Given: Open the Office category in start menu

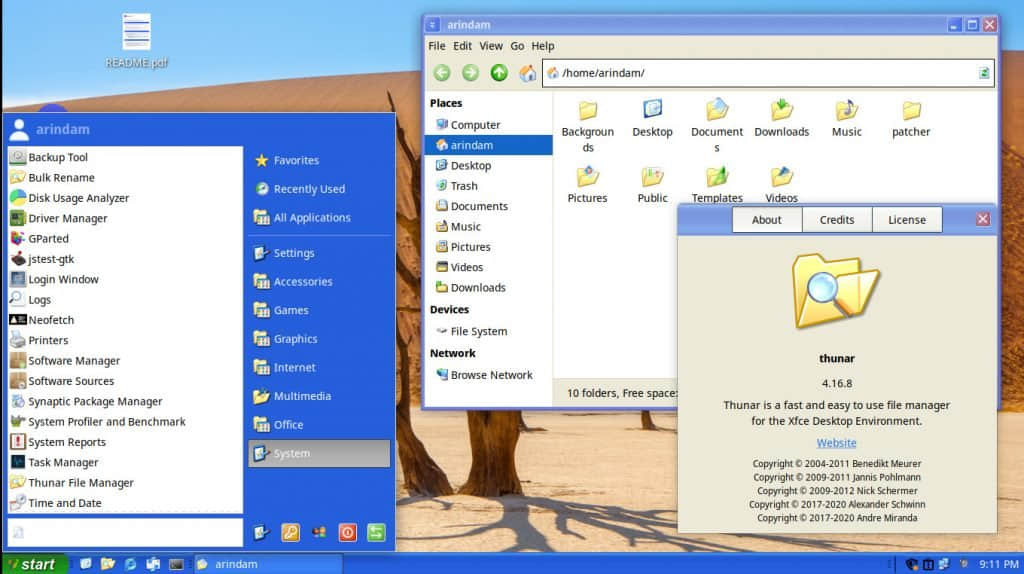Looking at the screenshot, I should pyautogui.click(x=319, y=424).
